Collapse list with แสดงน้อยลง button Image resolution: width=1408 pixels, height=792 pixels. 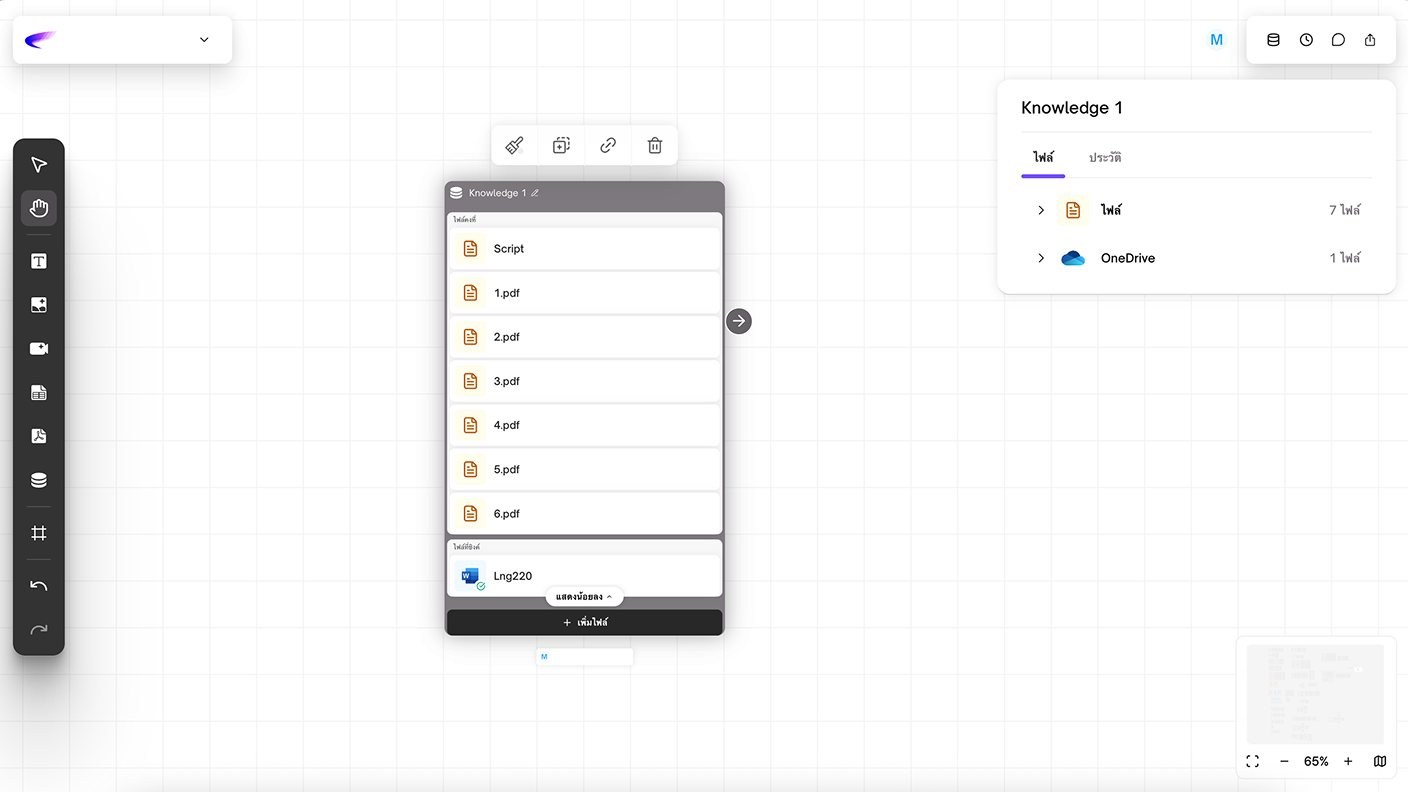pos(584,597)
